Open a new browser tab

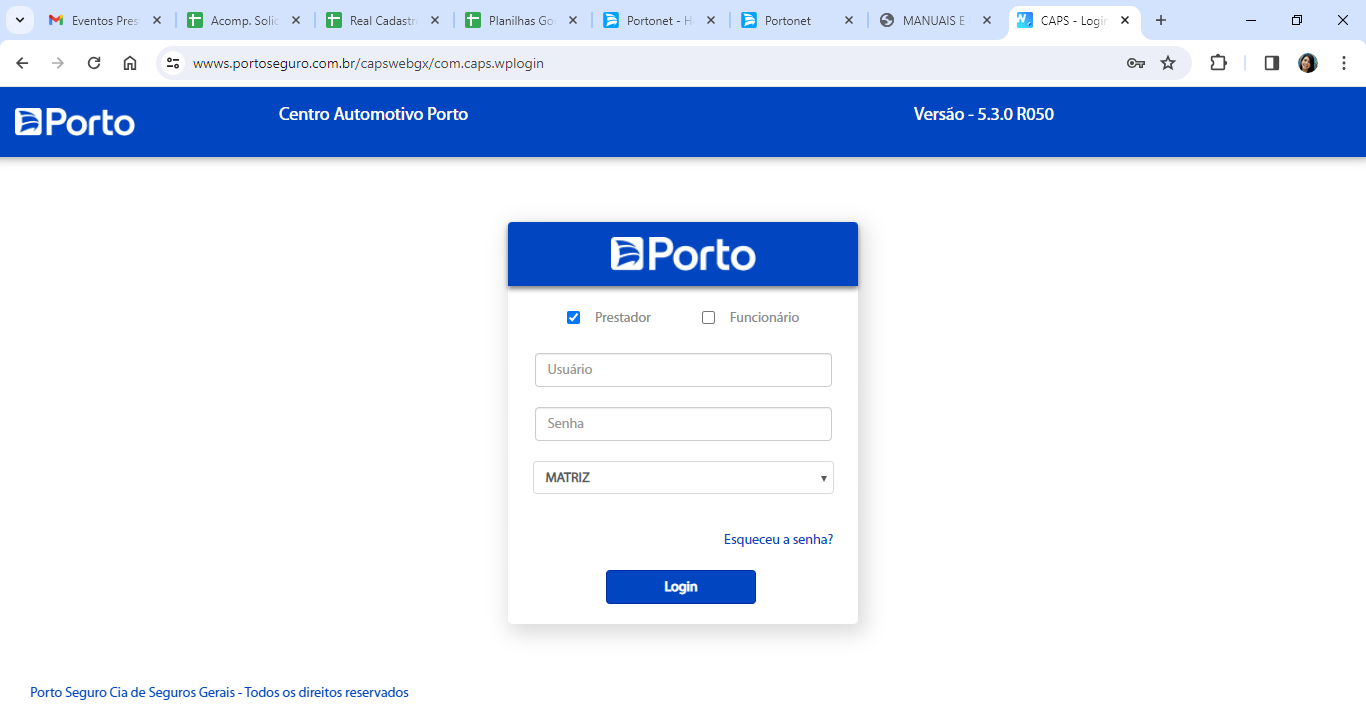tap(1161, 20)
